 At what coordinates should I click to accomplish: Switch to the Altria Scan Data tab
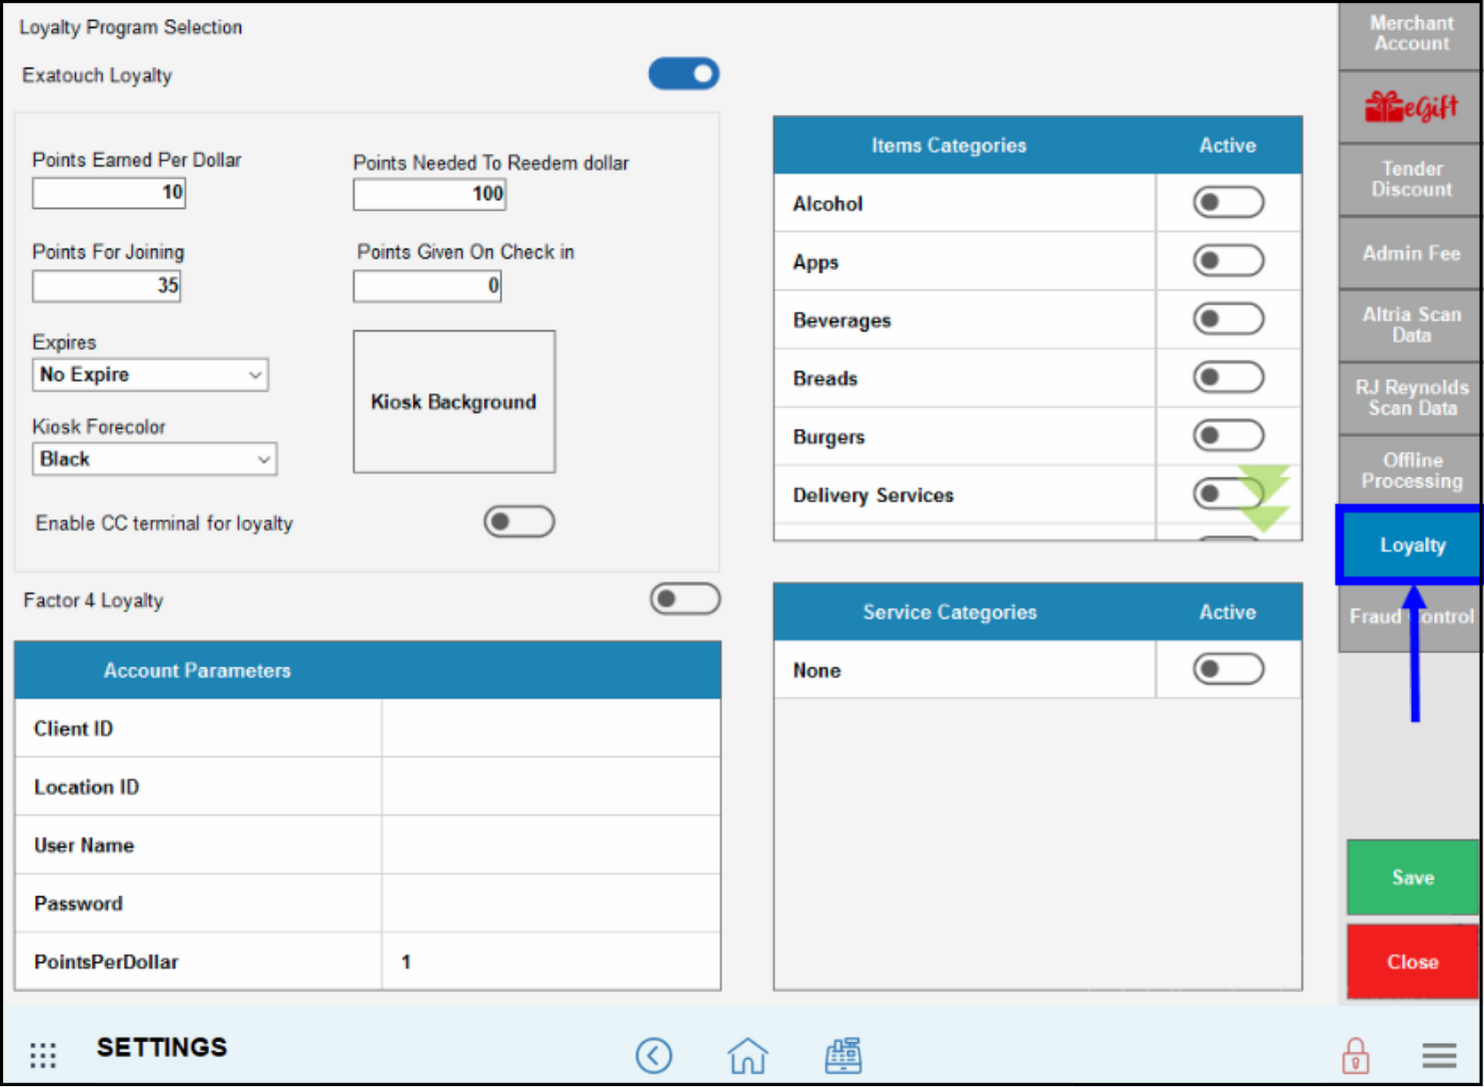click(1410, 325)
